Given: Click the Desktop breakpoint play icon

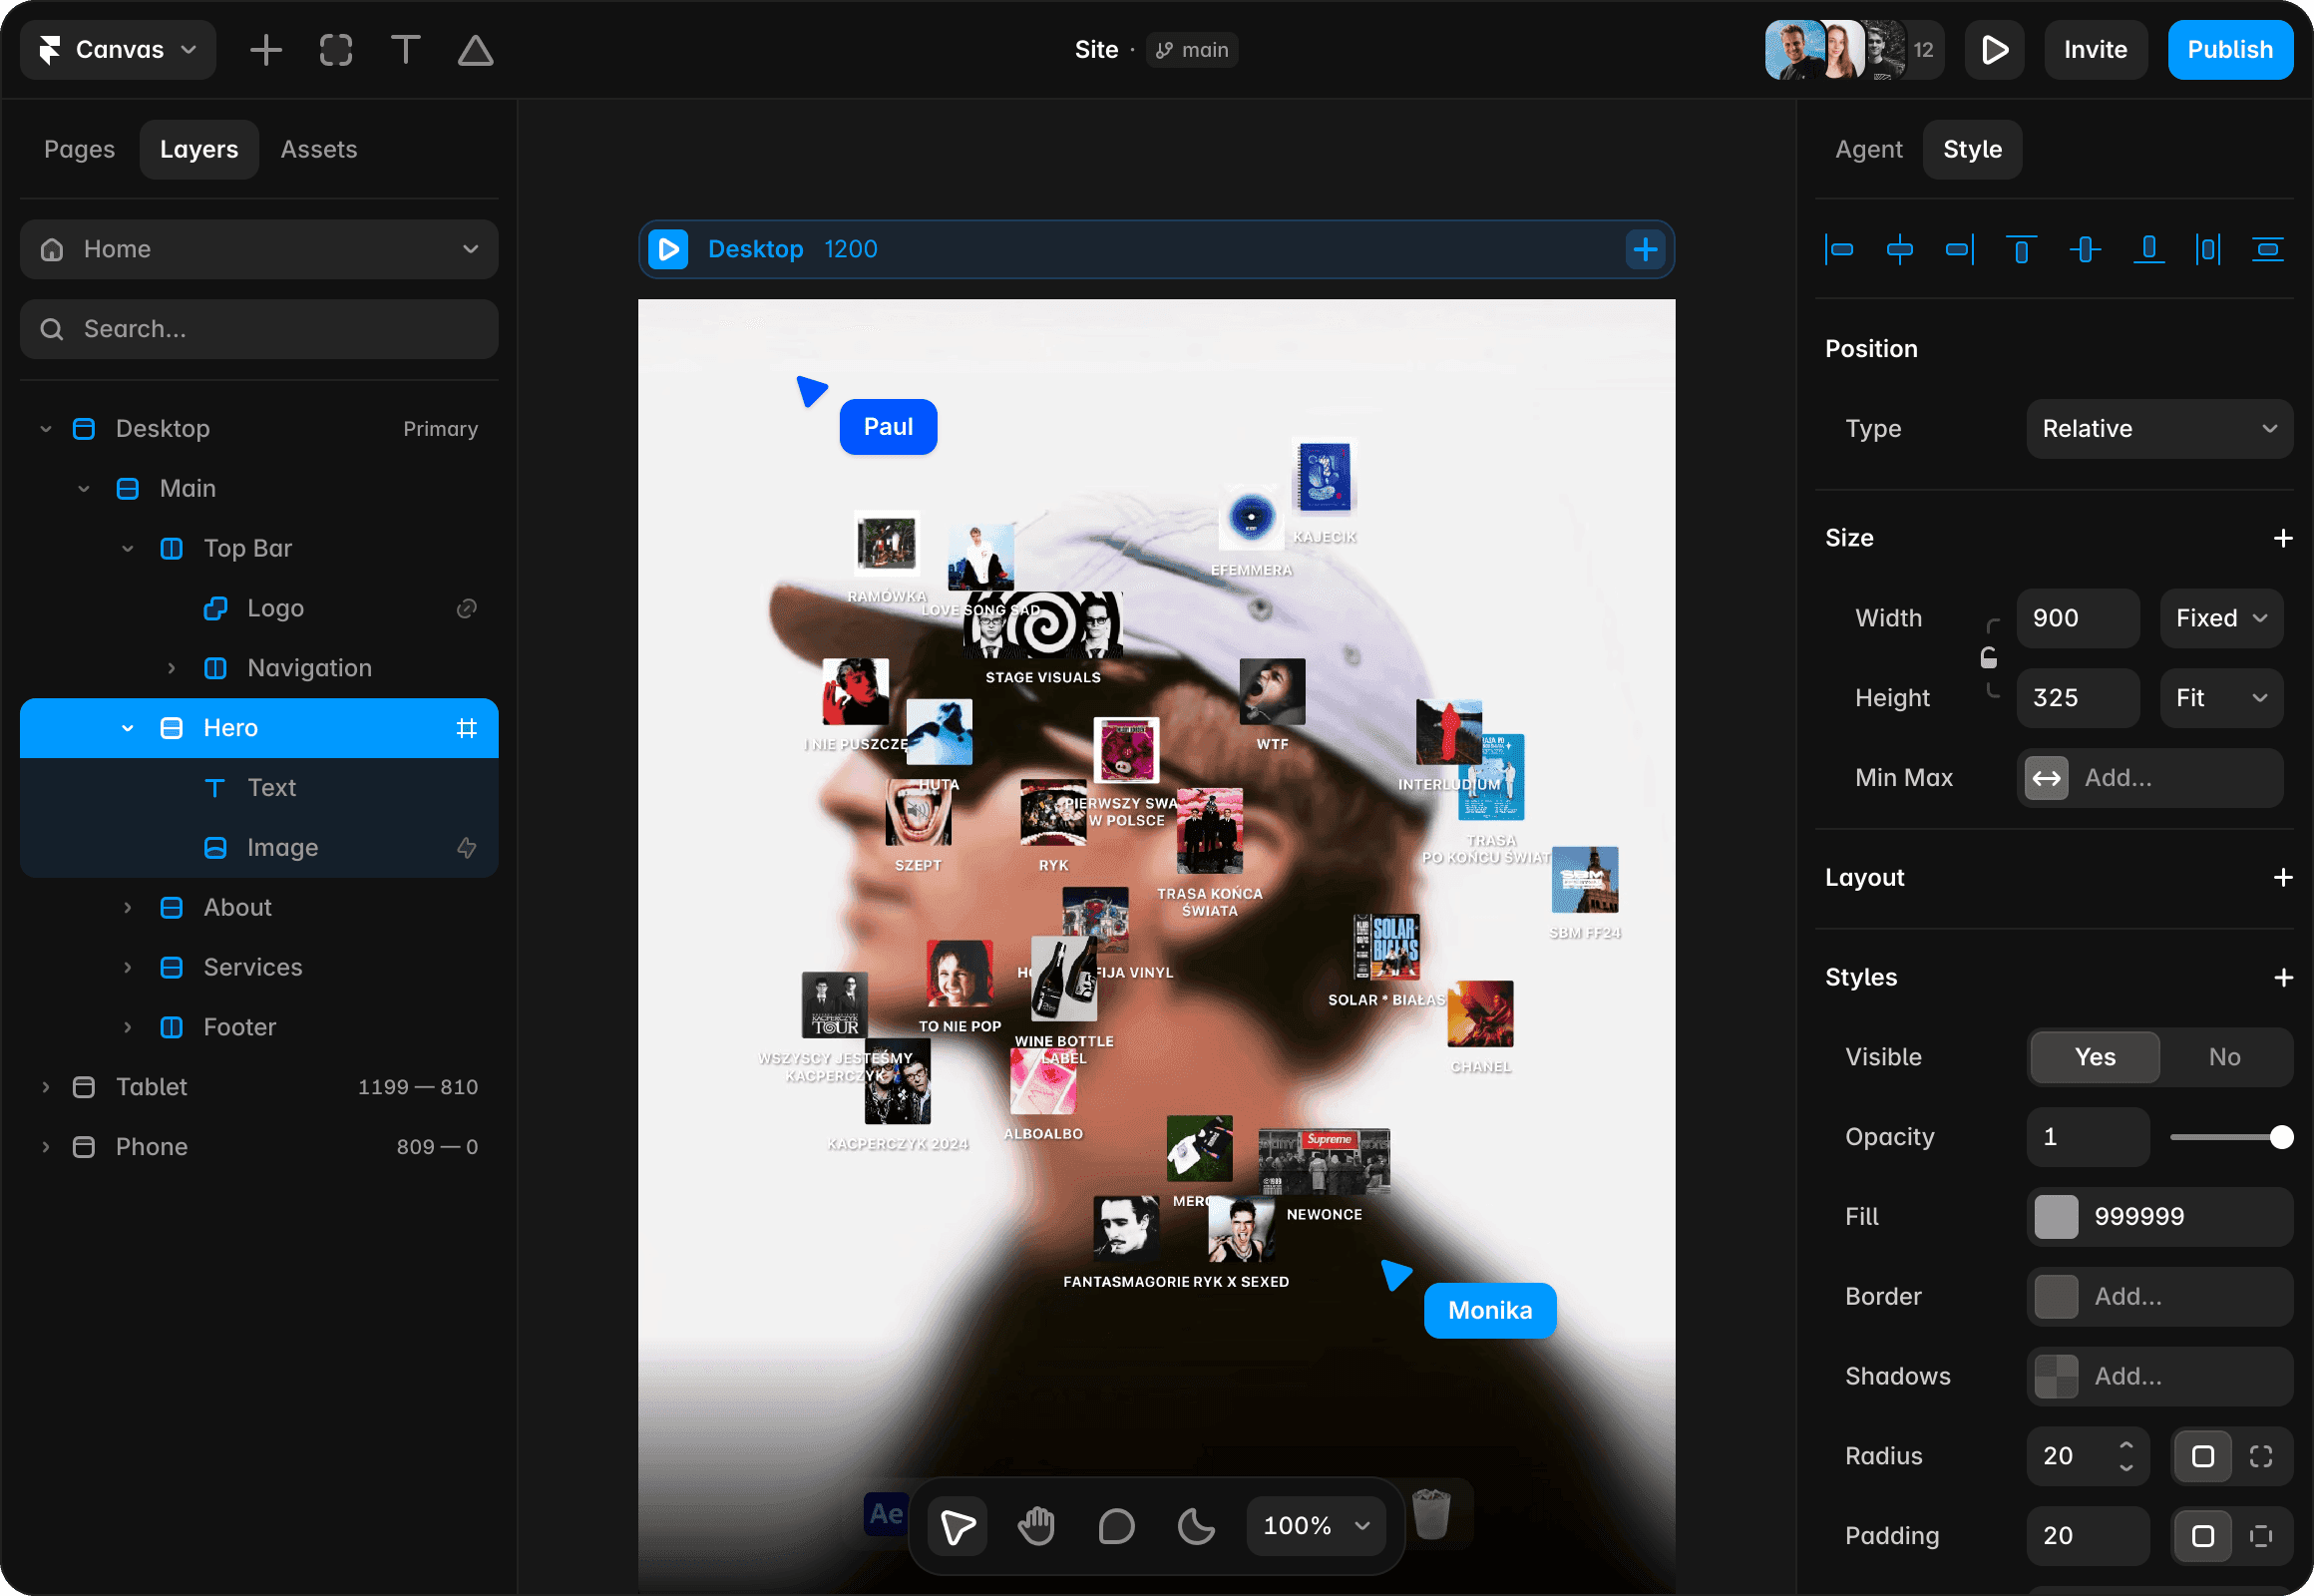Looking at the screenshot, I should pyautogui.click(x=668, y=249).
